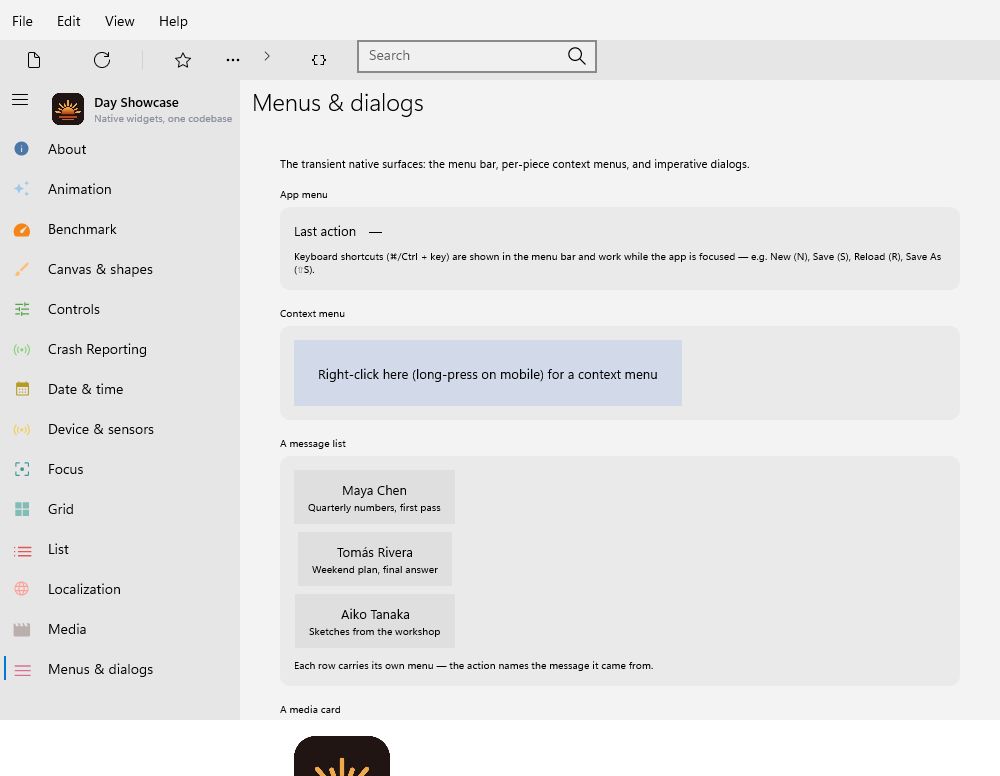The width and height of the screenshot is (1000, 776).
Task: Navigate to Animation in sidebar
Action: coord(80,189)
